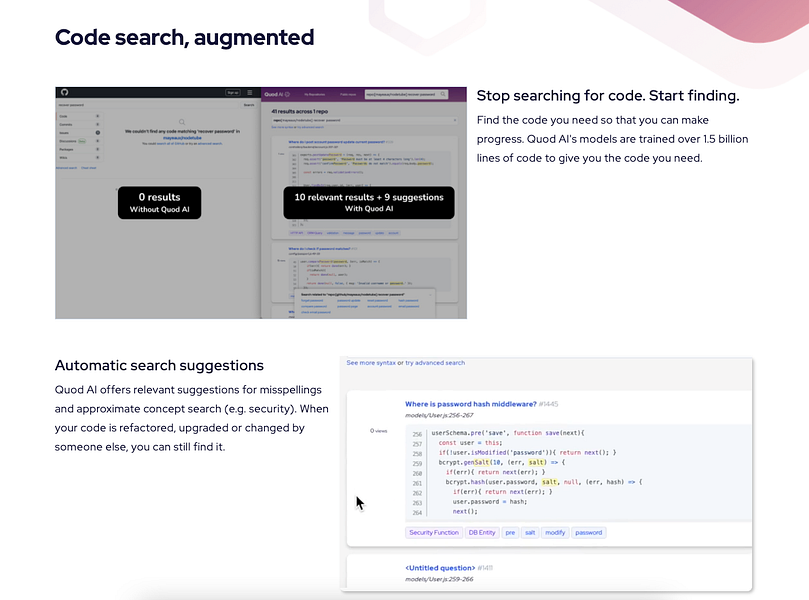
Task: Click '0 results Without Quod AI' badge
Action: tap(159, 203)
